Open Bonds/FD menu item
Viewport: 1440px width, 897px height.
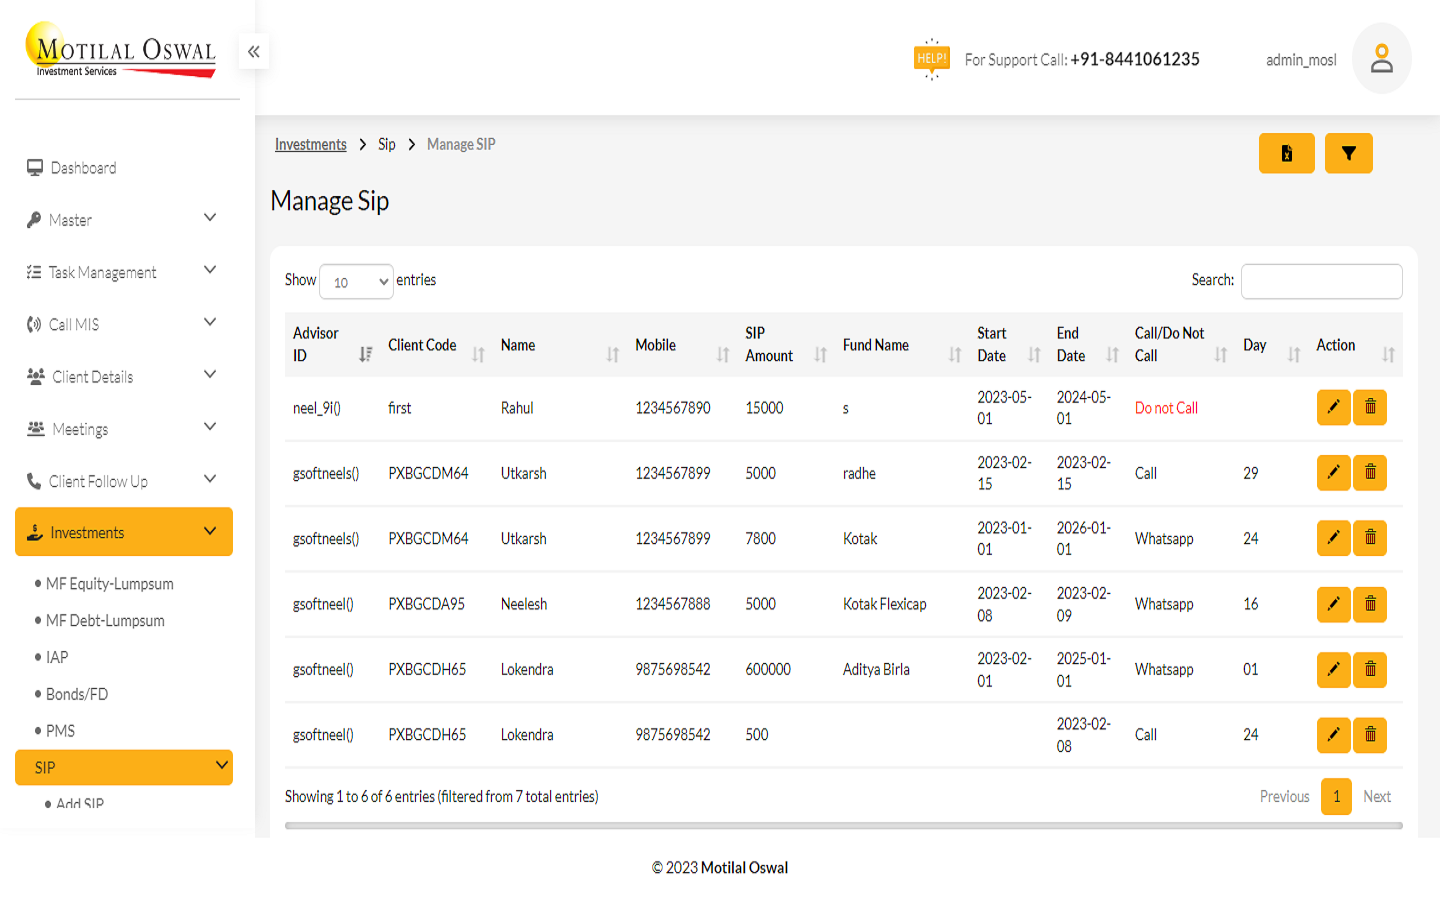(x=76, y=694)
